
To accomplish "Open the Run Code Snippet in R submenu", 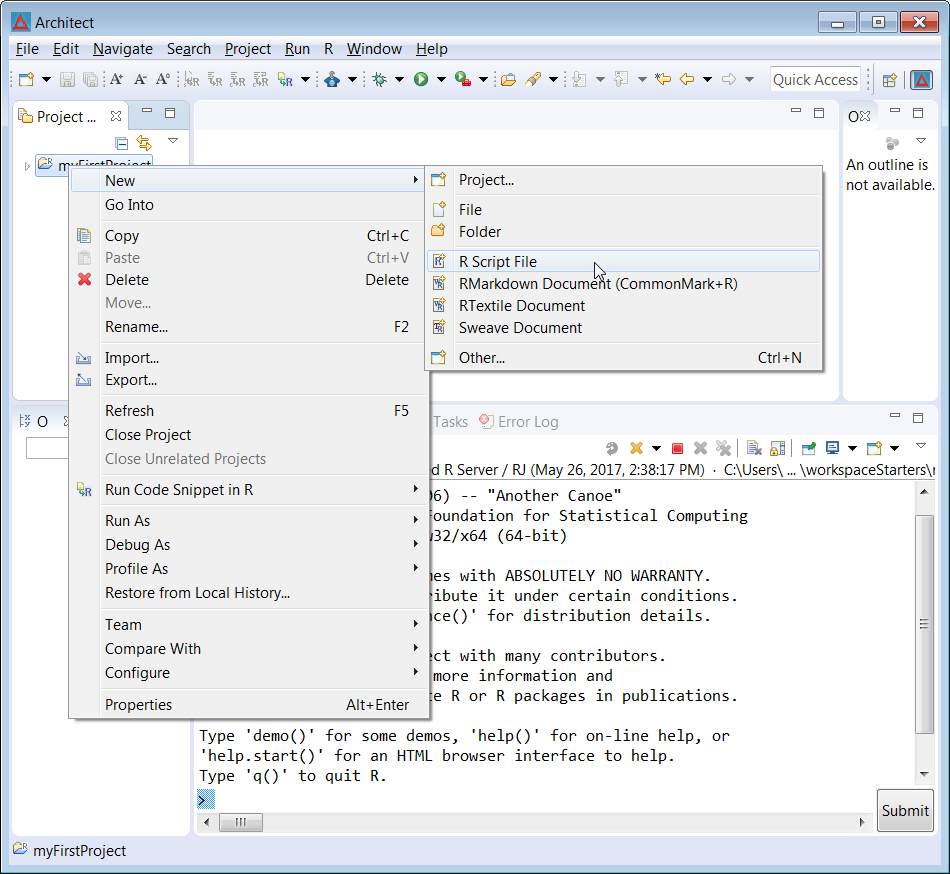I will point(250,490).
